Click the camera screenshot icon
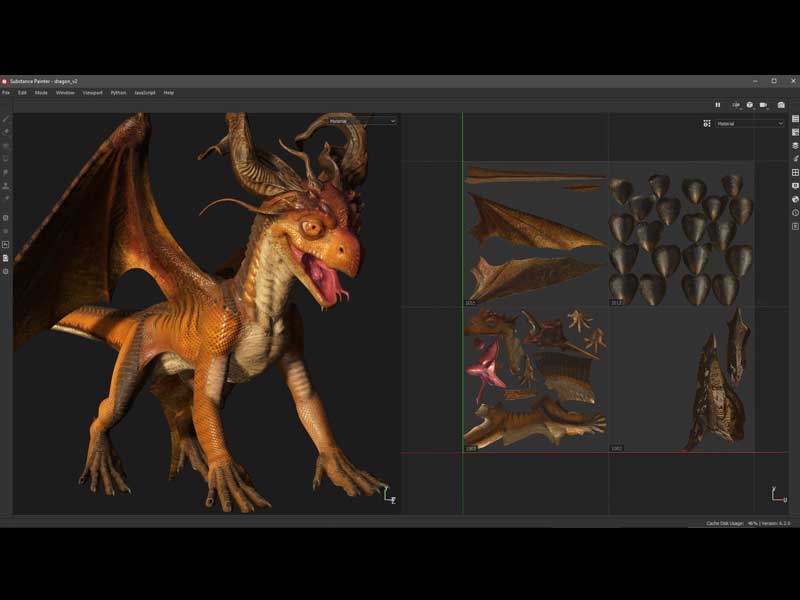The height and width of the screenshot is (600, 800). 781,105
